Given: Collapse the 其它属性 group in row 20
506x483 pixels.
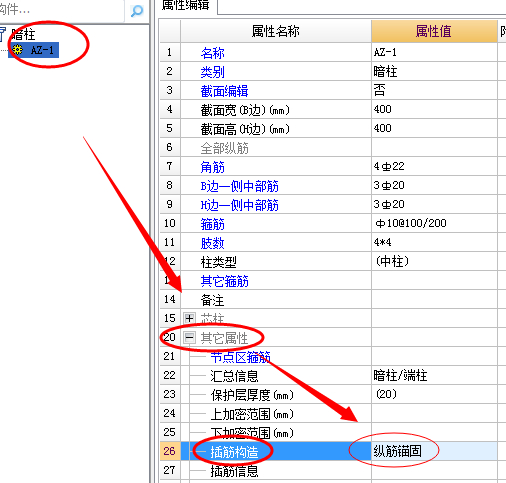Looking at the screenshot, I should [x=189, y=337].
